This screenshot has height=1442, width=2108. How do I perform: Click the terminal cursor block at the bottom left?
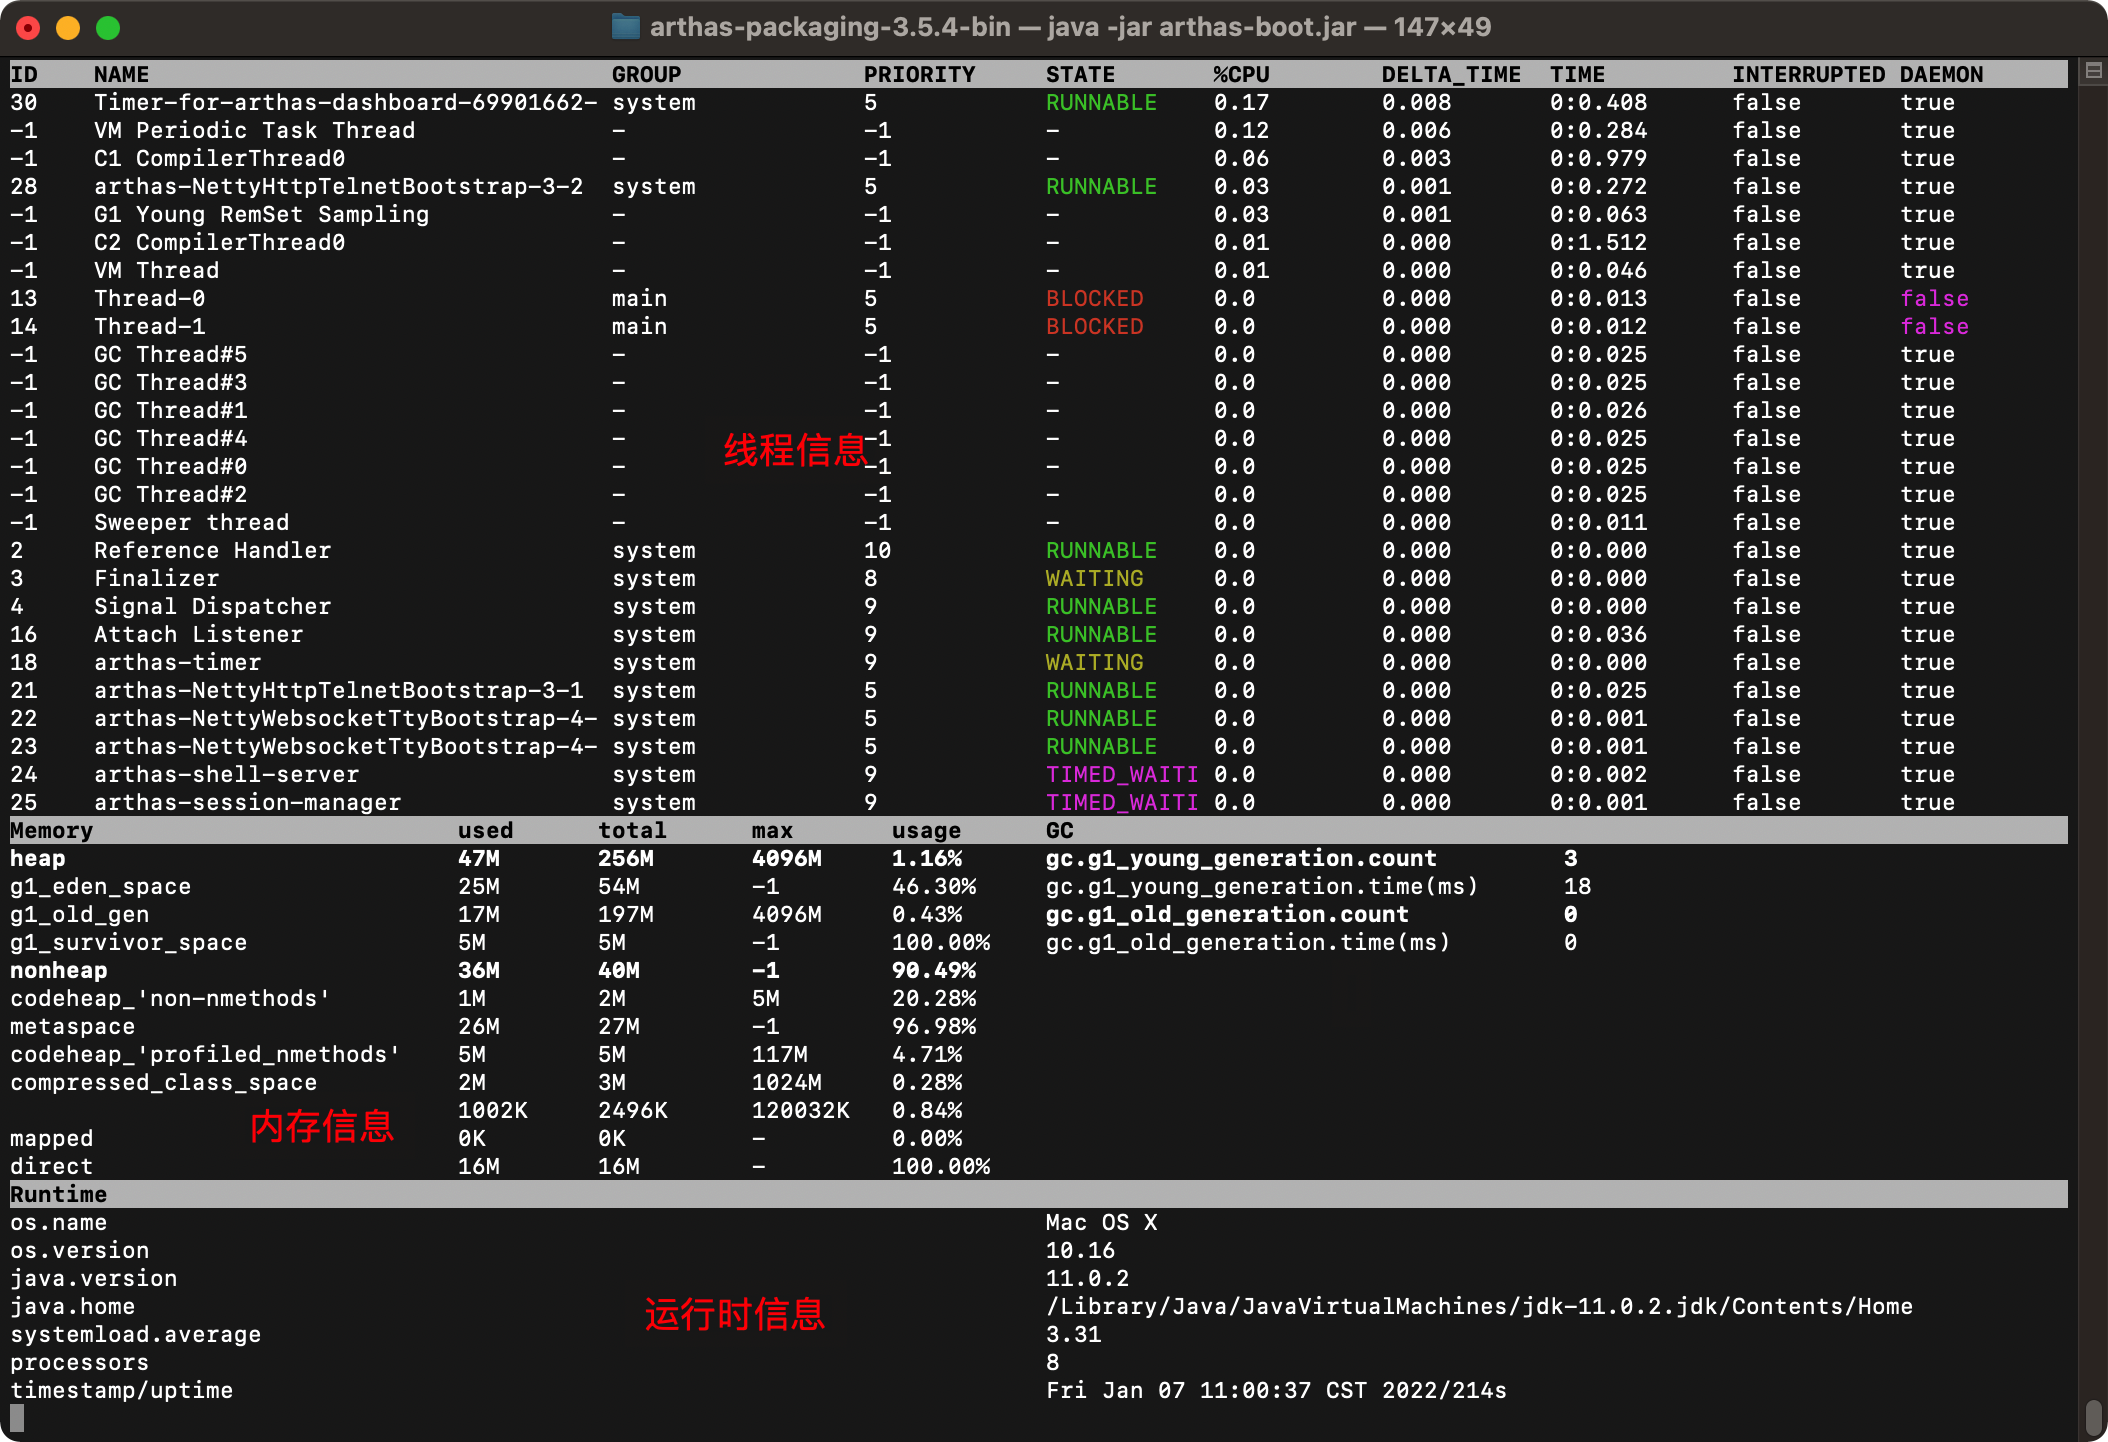pos(17,1417)
